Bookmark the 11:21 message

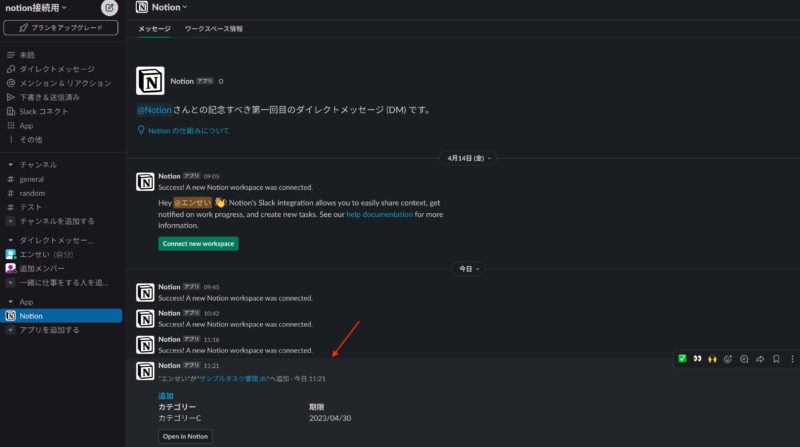point(776,359)
